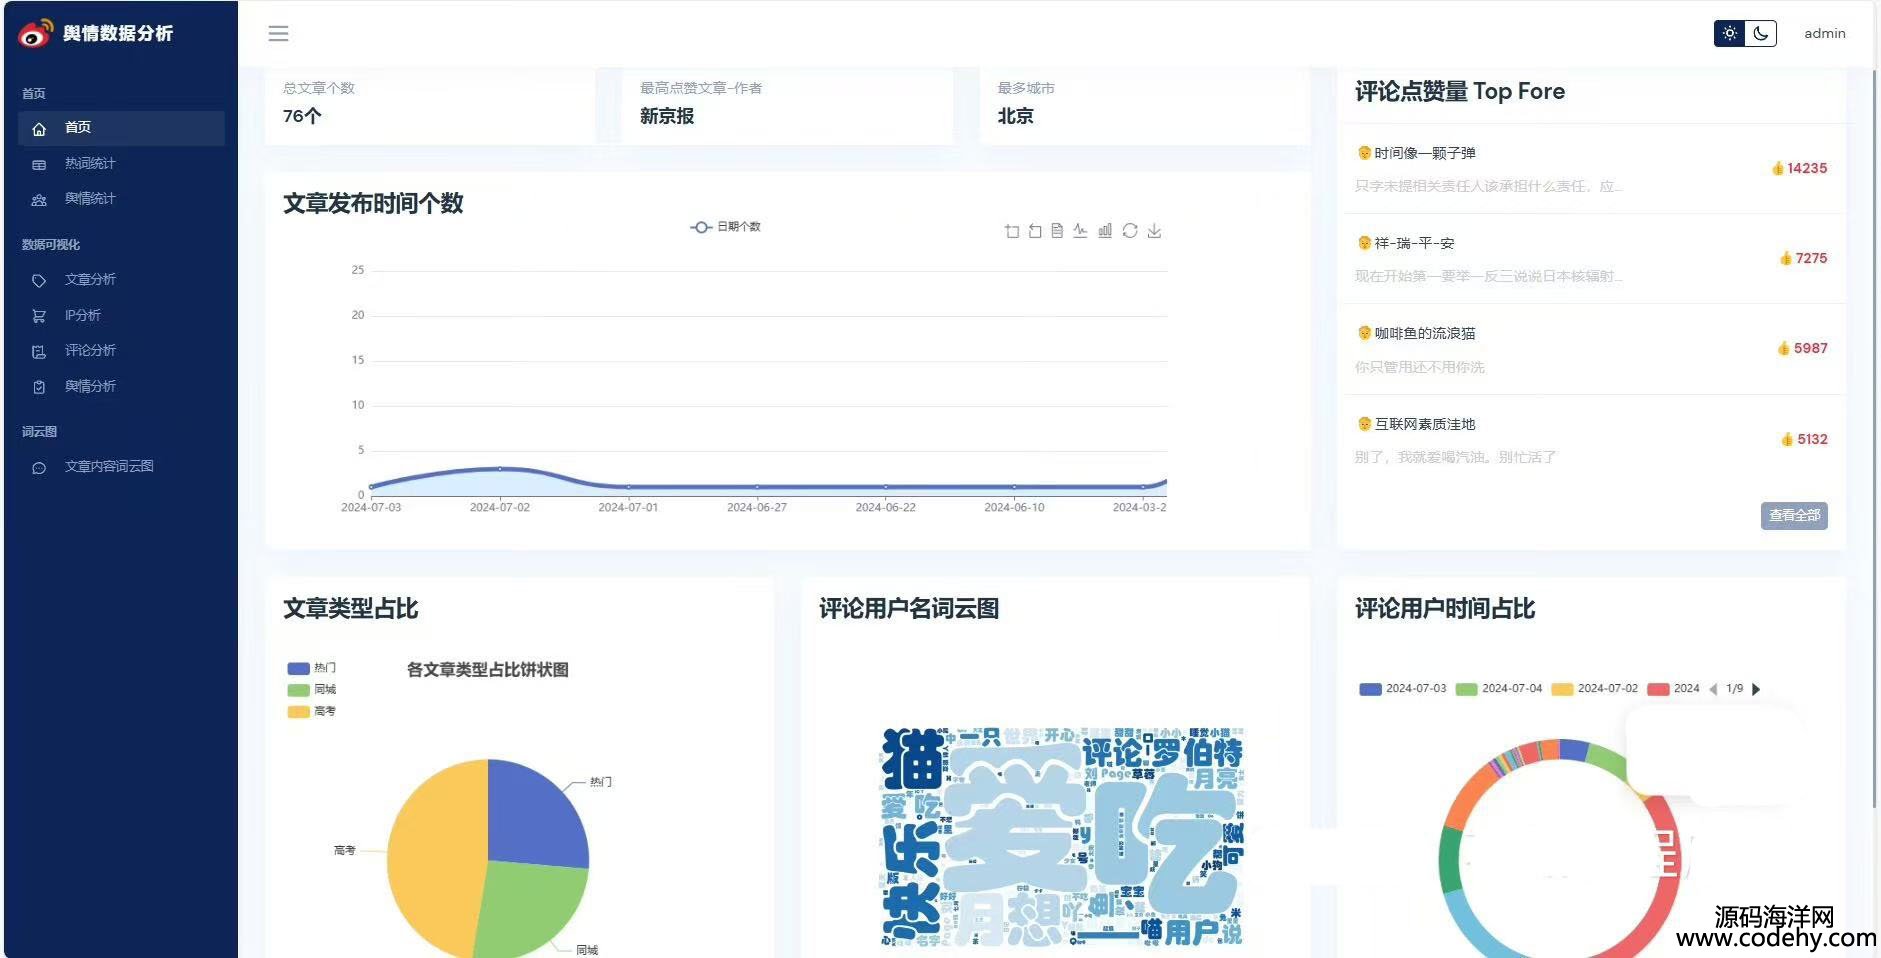Switch to dark mode with moon toggle
This screenshot has width=1881, height=958.
(x=1761, y=33)
